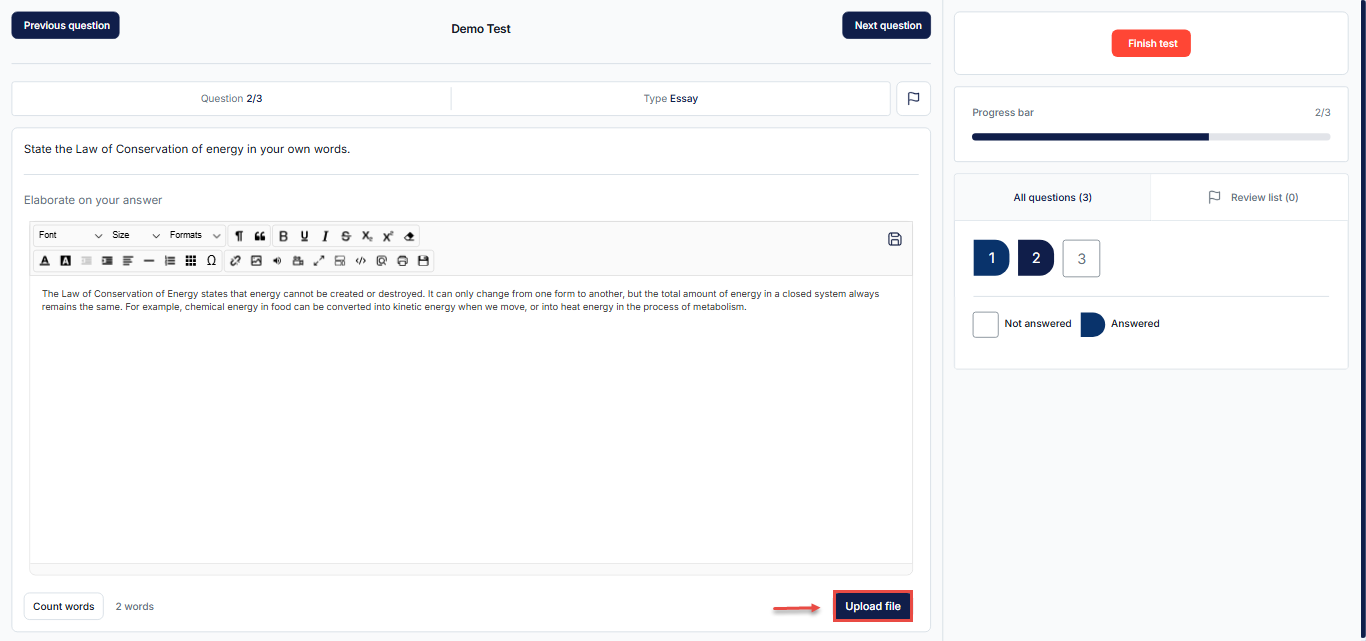This screenshot has width=1366, height=641.
Task: Click the Finish test button
Action: [1151, 43]
